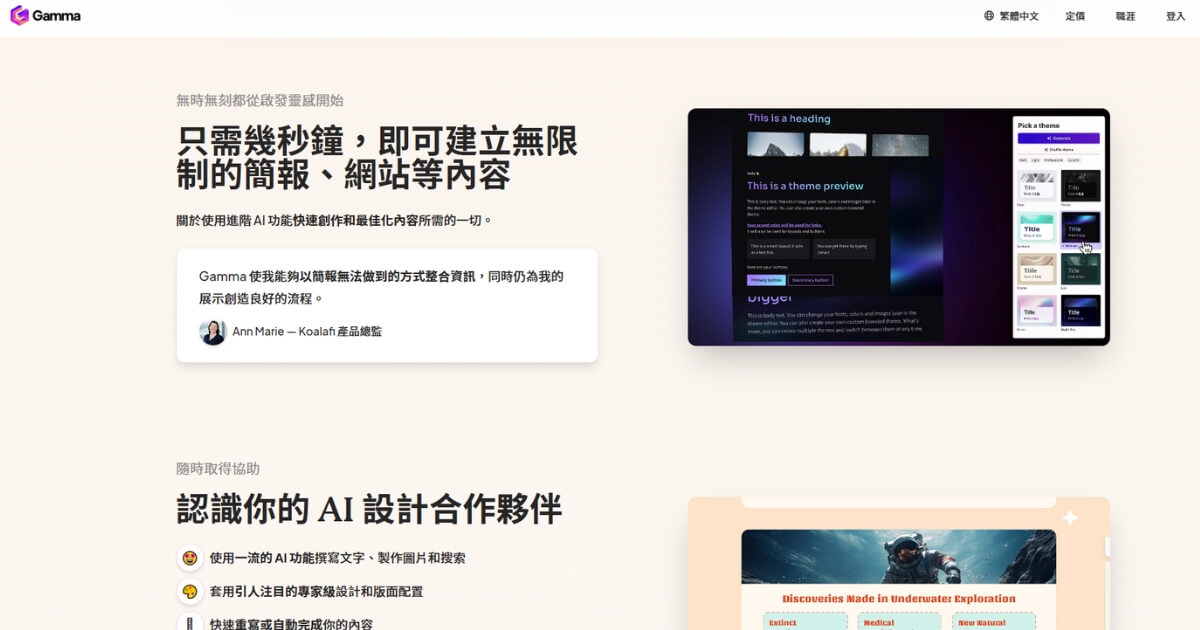Open the 繁體中文 language selector
This screenshot has height=630, width=1200.
(1011, 16)
